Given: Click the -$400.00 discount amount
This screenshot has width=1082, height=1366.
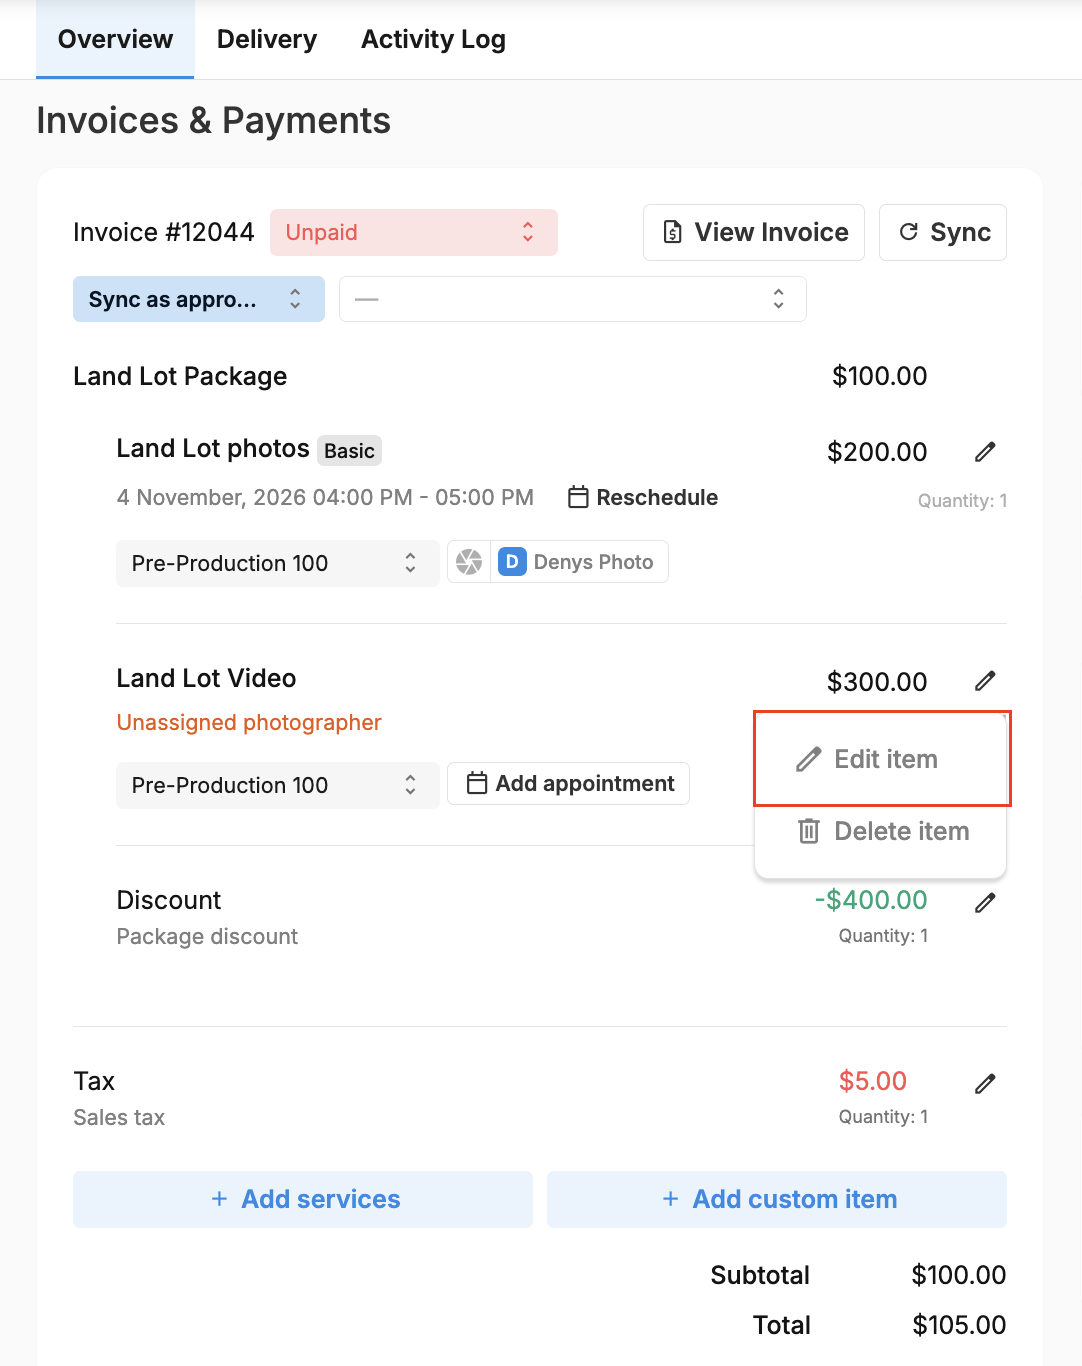Looking at the screenshot, I should [871, 900].
